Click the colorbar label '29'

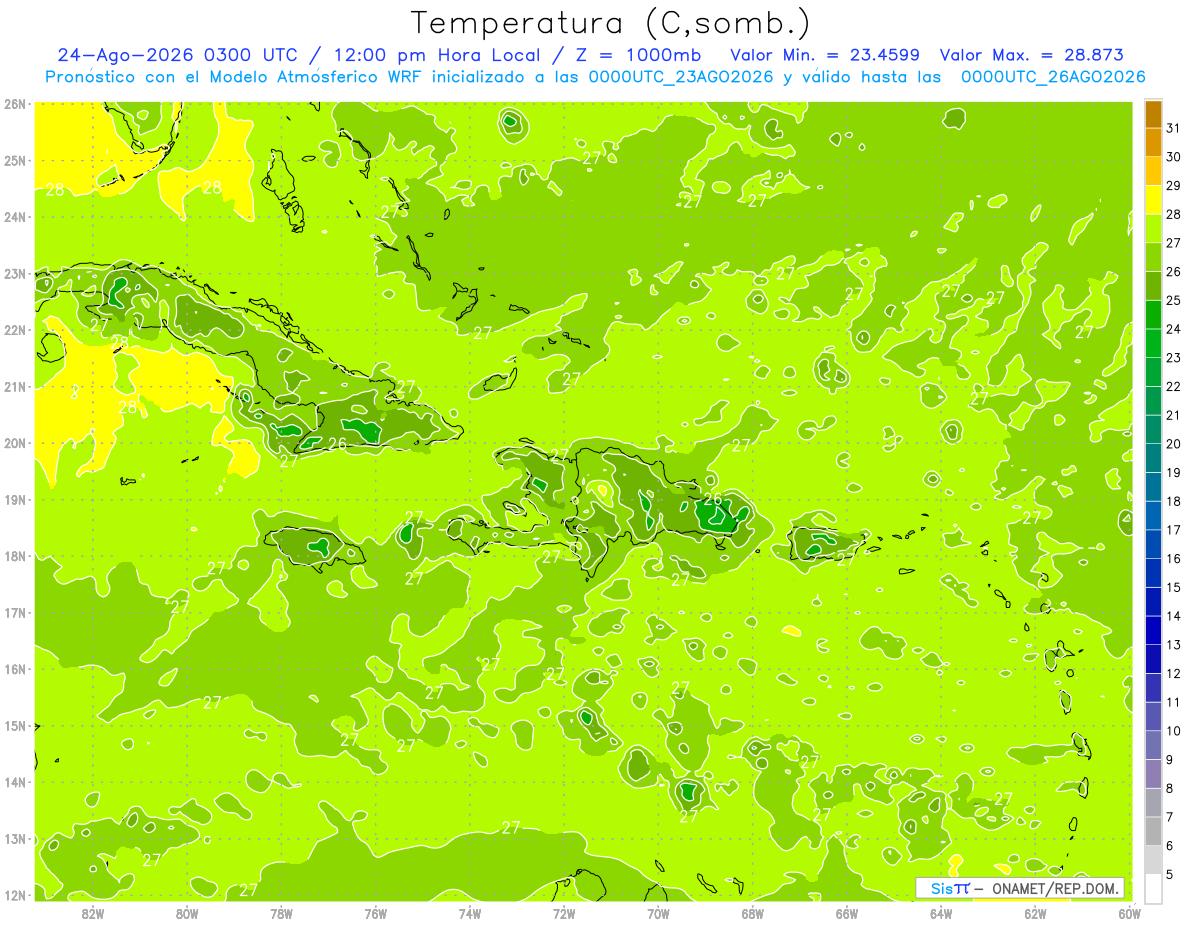[x=1173, y=185]
